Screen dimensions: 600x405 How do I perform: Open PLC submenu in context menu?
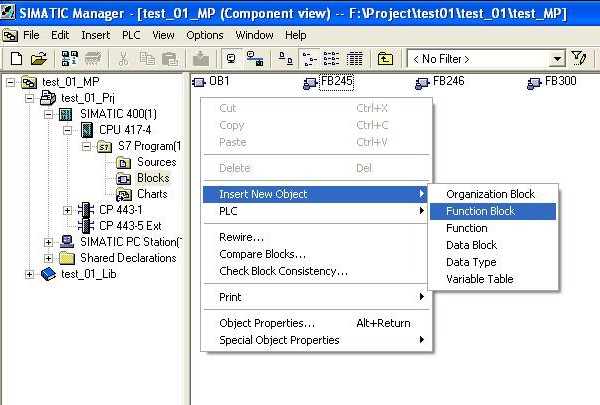click(x=315, y=211)
